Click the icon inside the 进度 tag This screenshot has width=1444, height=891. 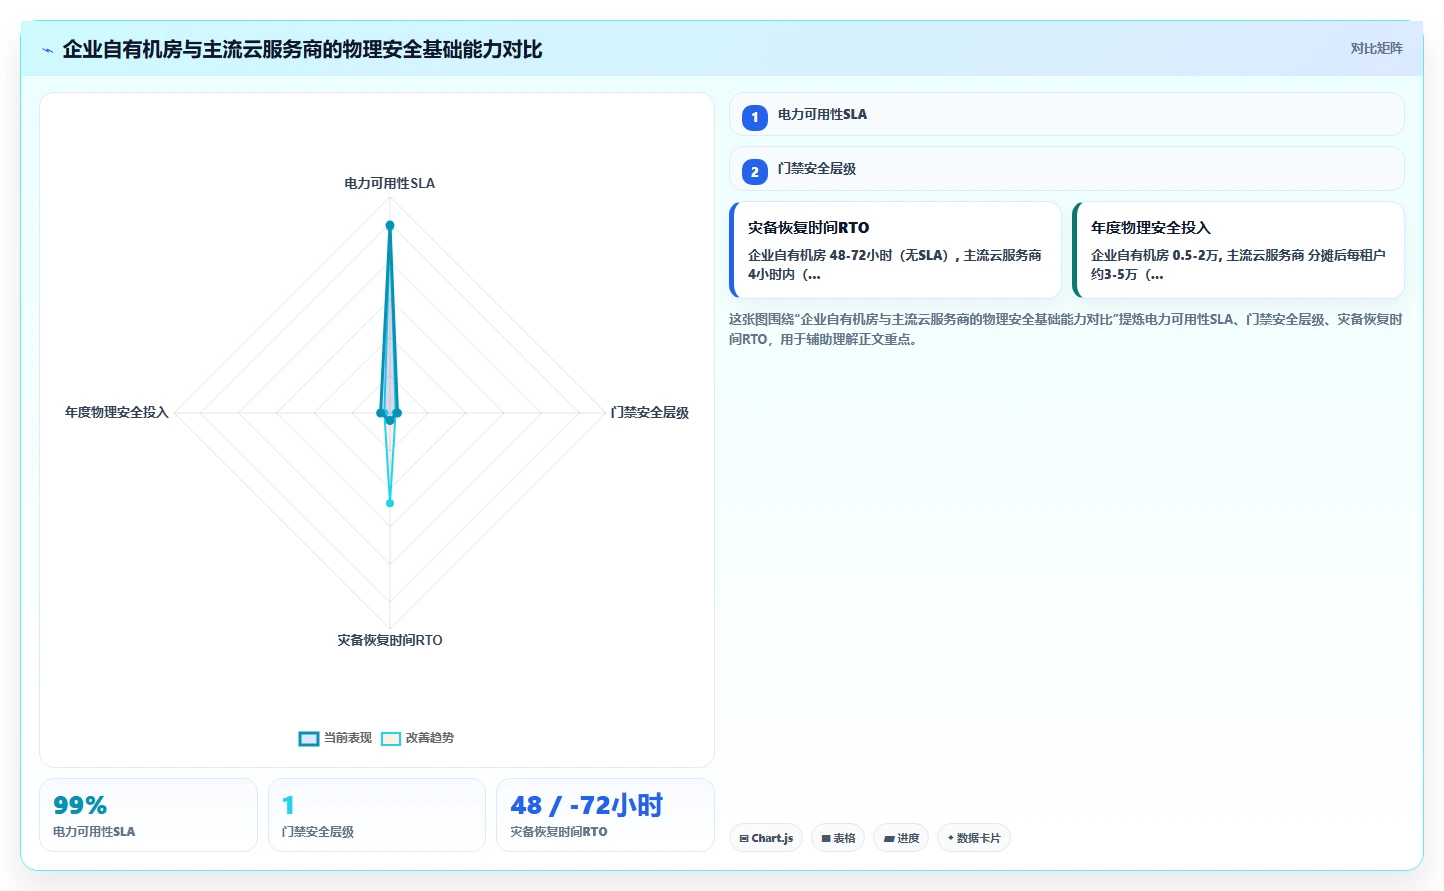pos(889,839)
